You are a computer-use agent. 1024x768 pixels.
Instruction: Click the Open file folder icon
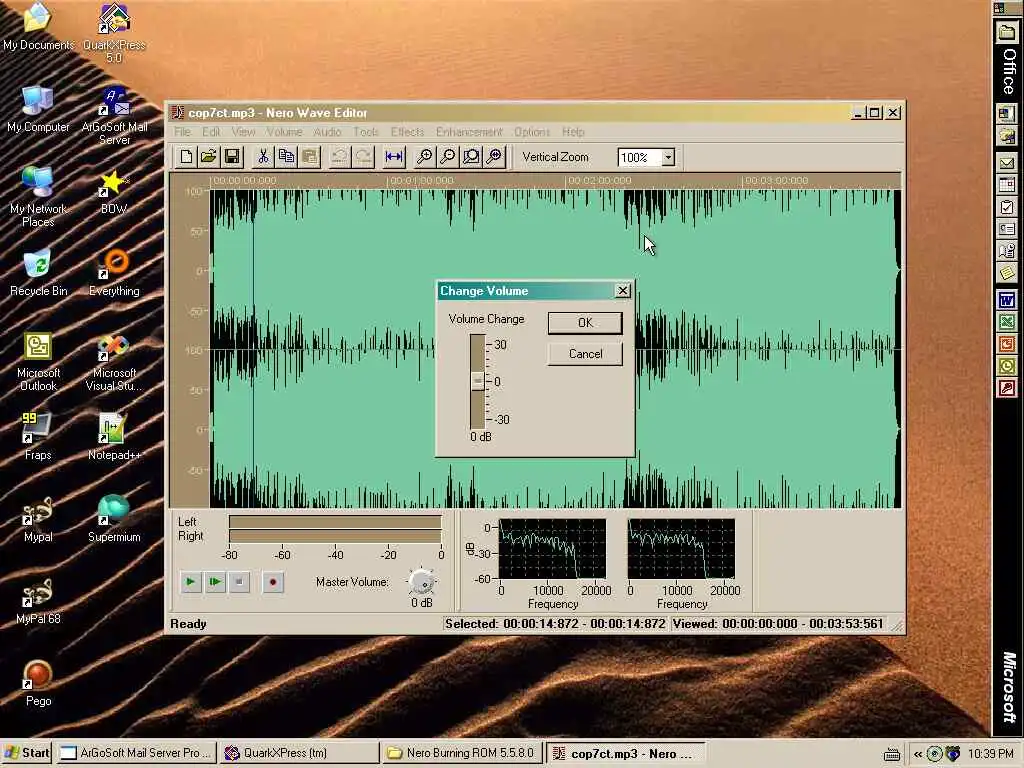pos(209,157)
